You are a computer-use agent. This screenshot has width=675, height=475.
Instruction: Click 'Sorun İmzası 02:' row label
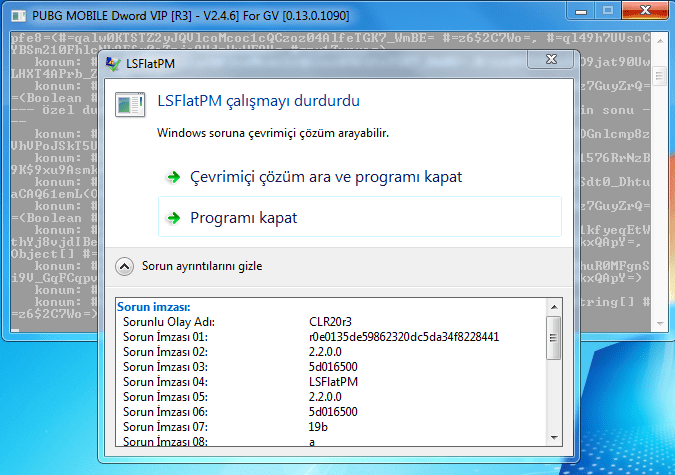(x=165, y=352)
